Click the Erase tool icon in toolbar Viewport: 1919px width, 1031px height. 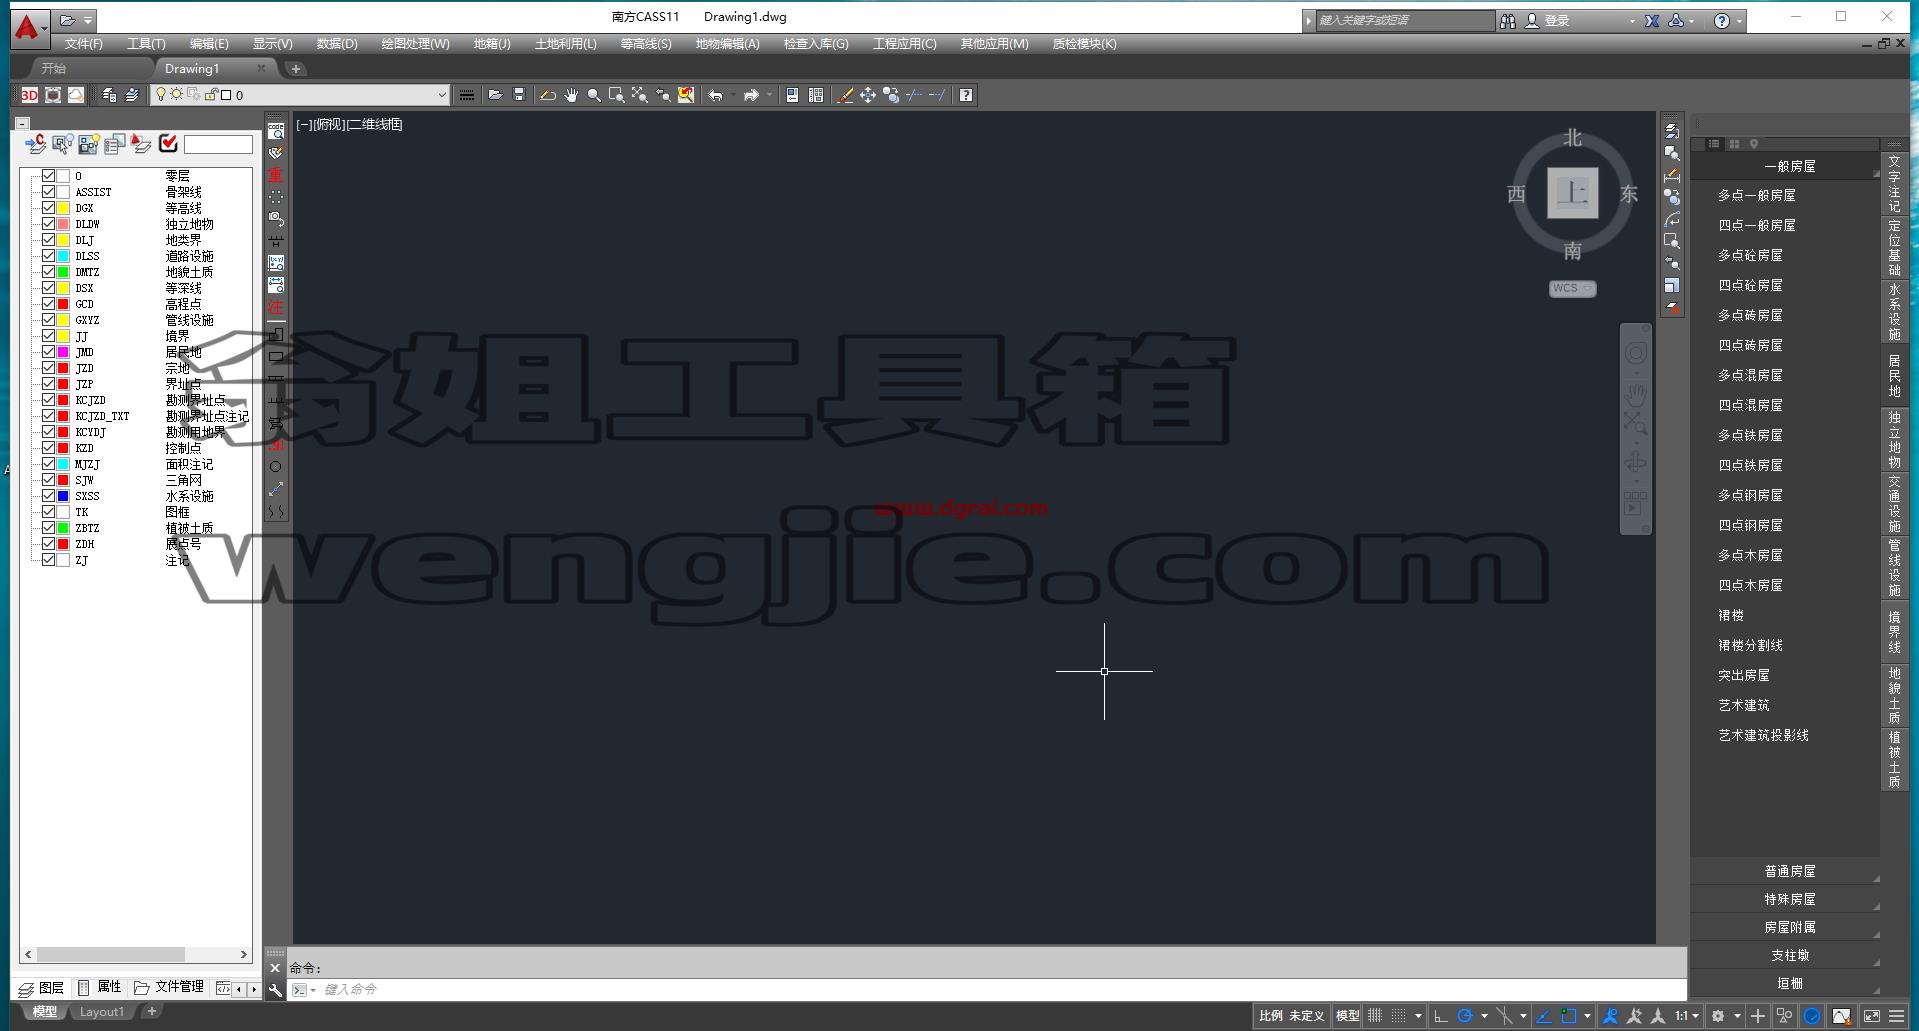tap(845, 95)
